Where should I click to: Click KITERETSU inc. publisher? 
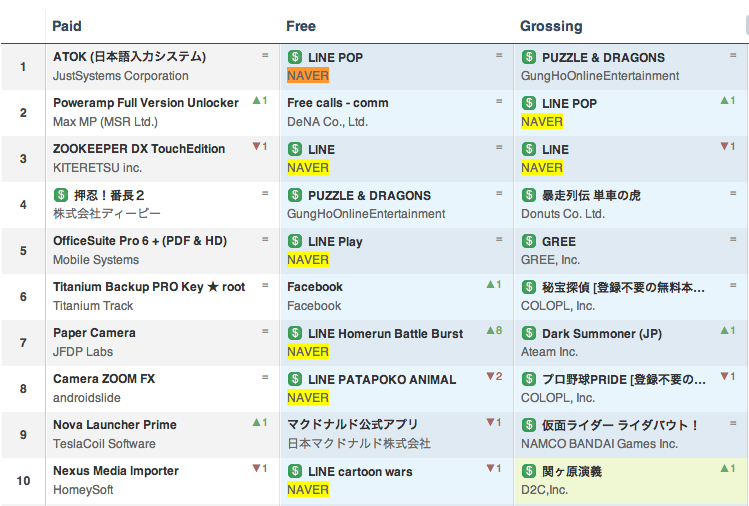pyautogui.click(x=97, y=168)
